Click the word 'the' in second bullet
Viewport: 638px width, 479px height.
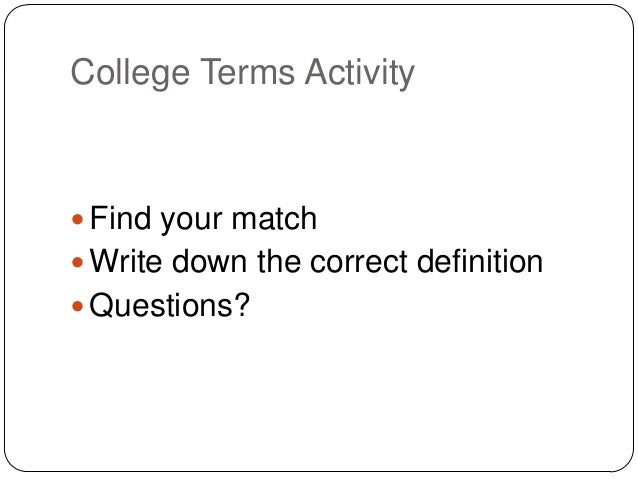coord(274,261)
